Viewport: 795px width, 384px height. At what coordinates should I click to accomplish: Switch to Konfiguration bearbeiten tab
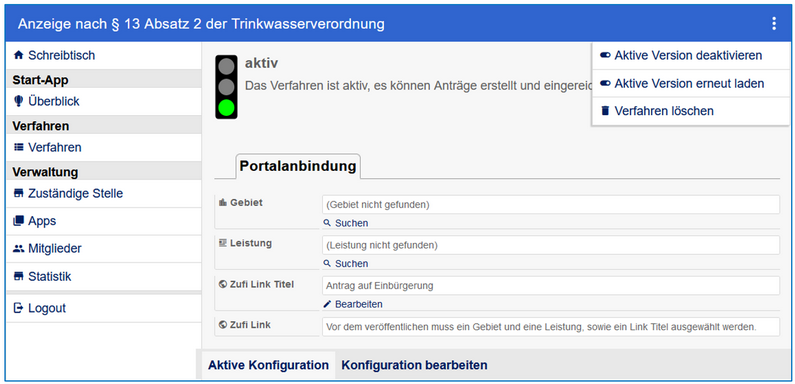(414, 365)
